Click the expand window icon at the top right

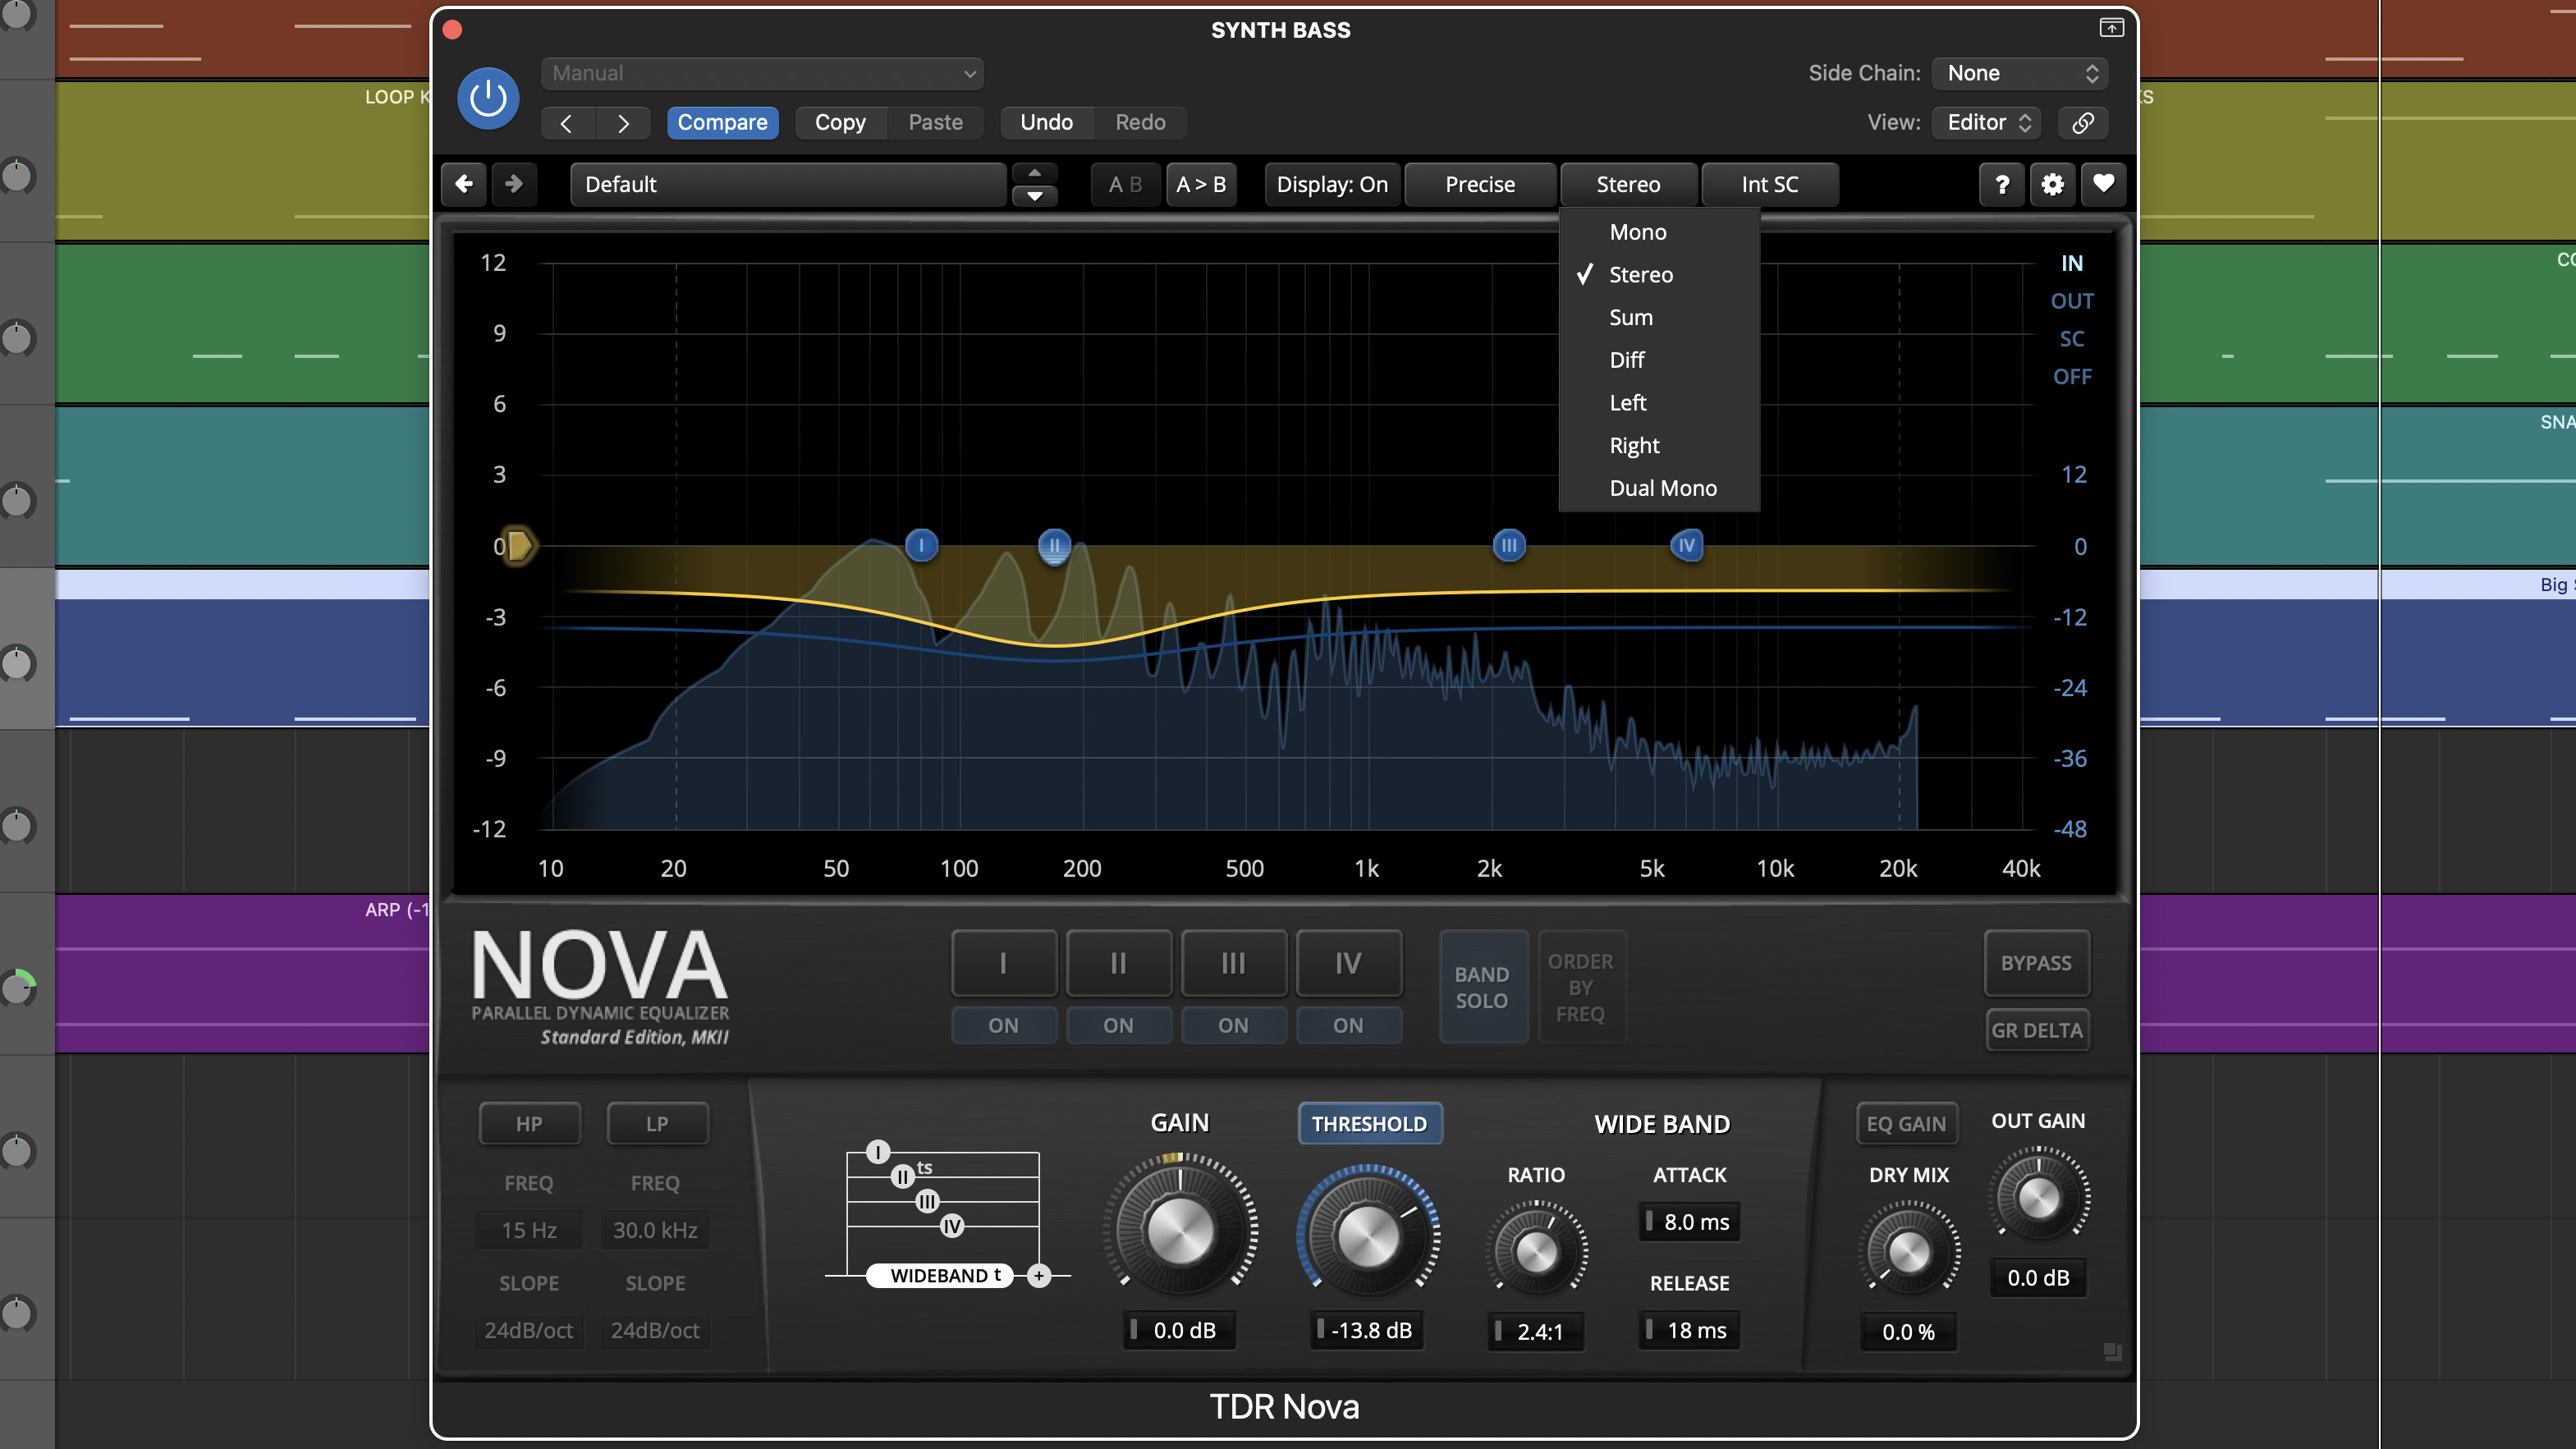tap(2111, 28)
